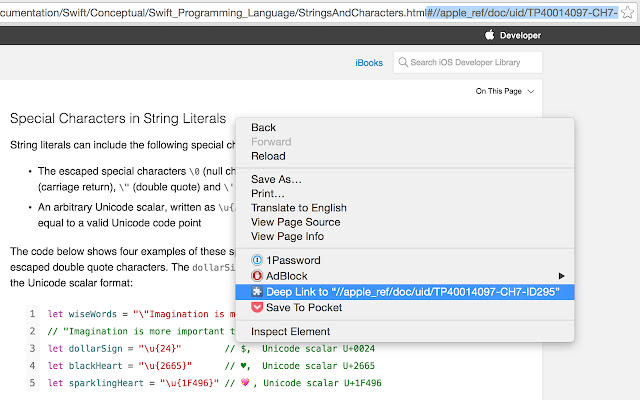Image resolution: width=640 pixels, height=400 pixels.
Task: Click the 1Password extension icon
Action: pos(257,260)
